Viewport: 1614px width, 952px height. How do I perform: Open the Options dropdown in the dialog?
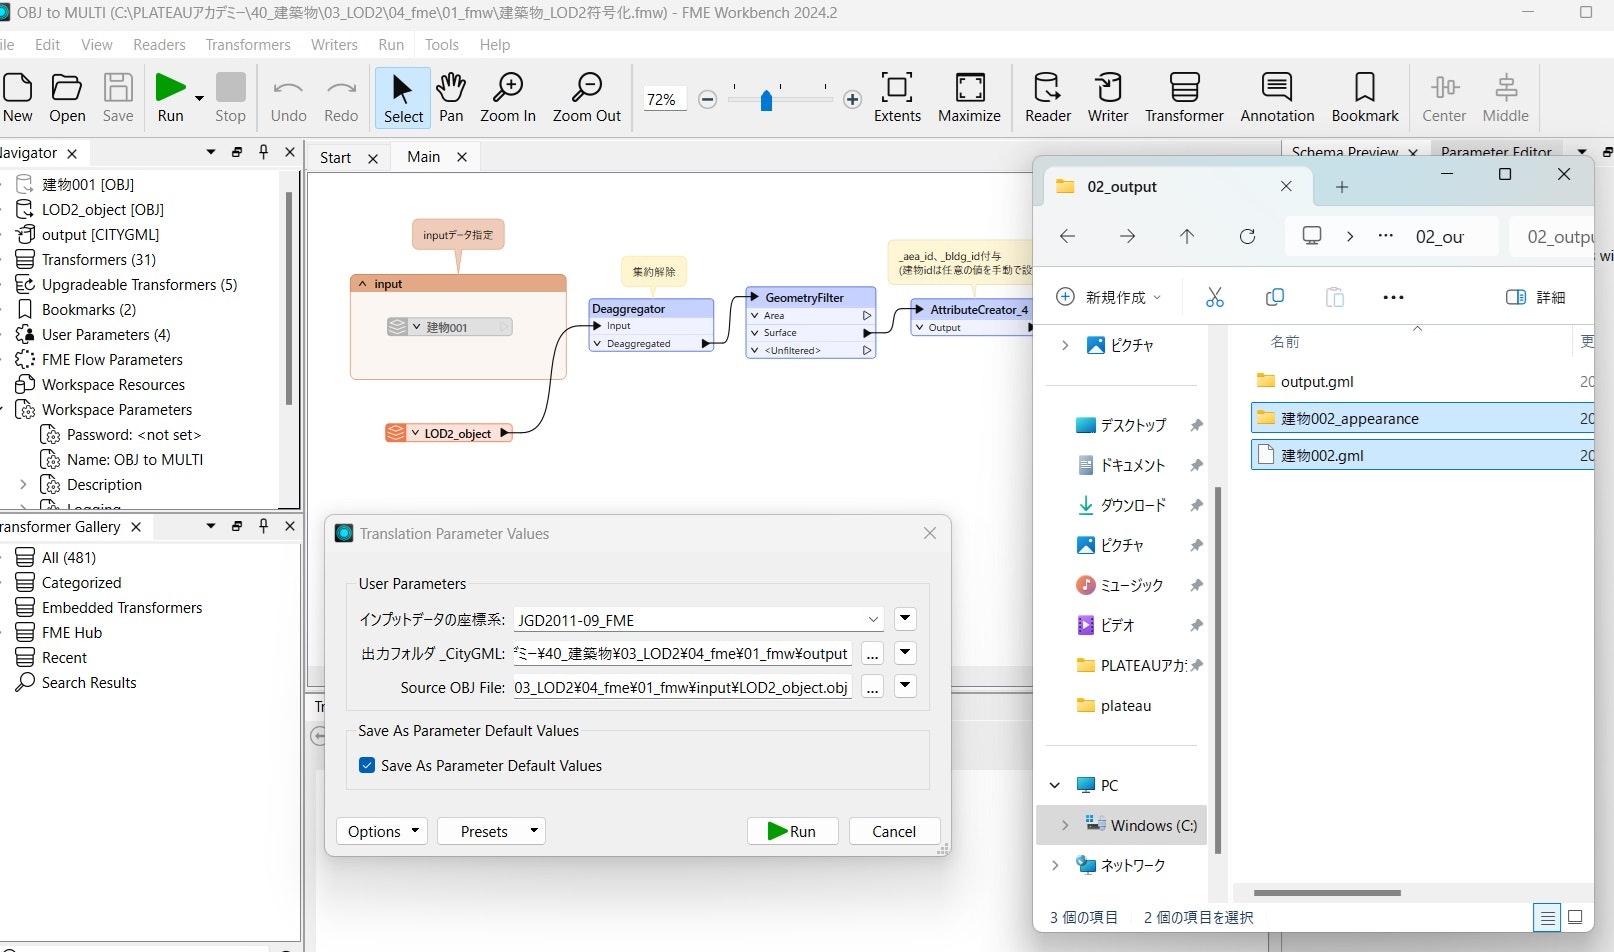[383, 831]
